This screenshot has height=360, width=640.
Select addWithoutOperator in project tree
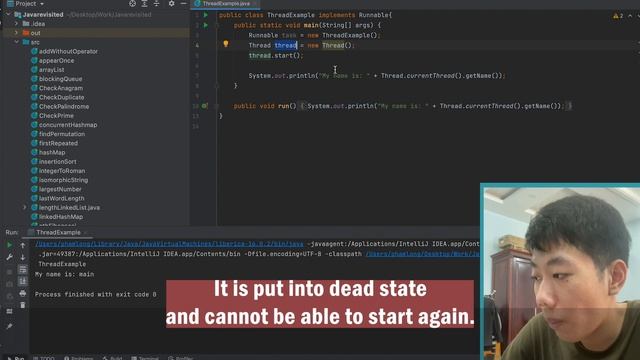click(68, 51)
